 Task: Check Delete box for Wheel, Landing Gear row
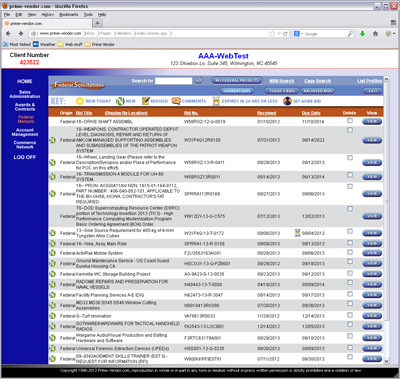[350, 157]
